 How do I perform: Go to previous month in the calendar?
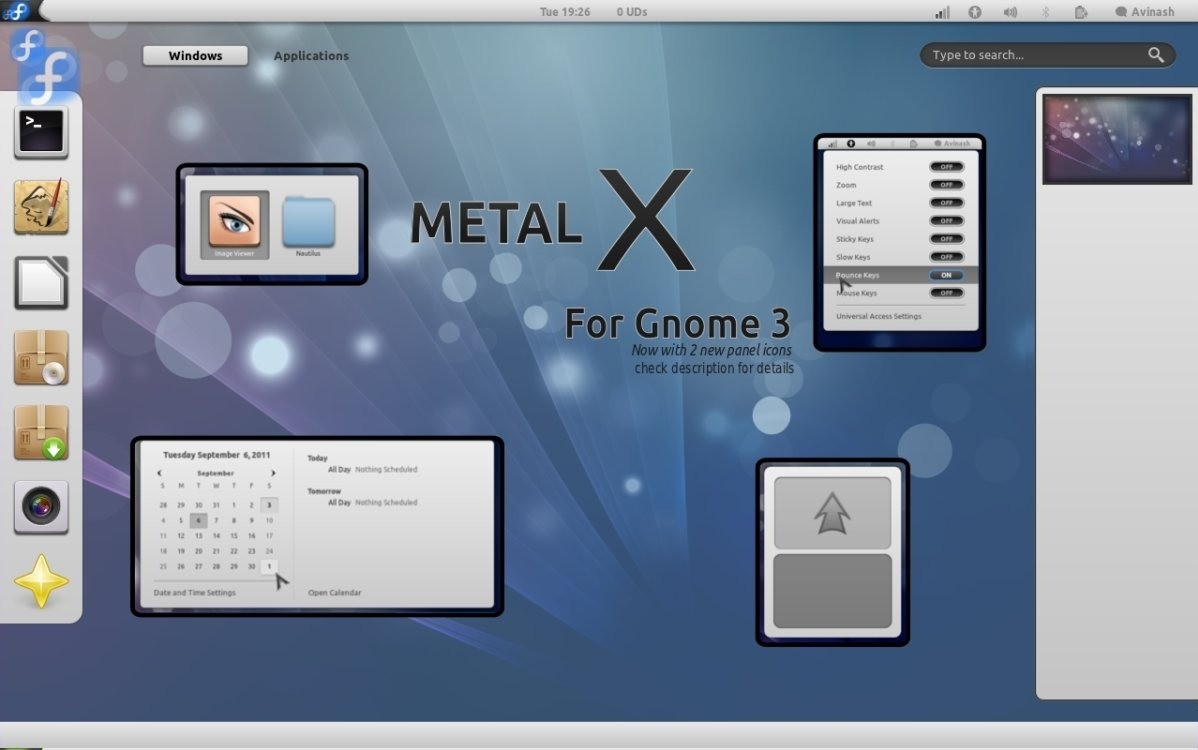(x=158, y=471)
